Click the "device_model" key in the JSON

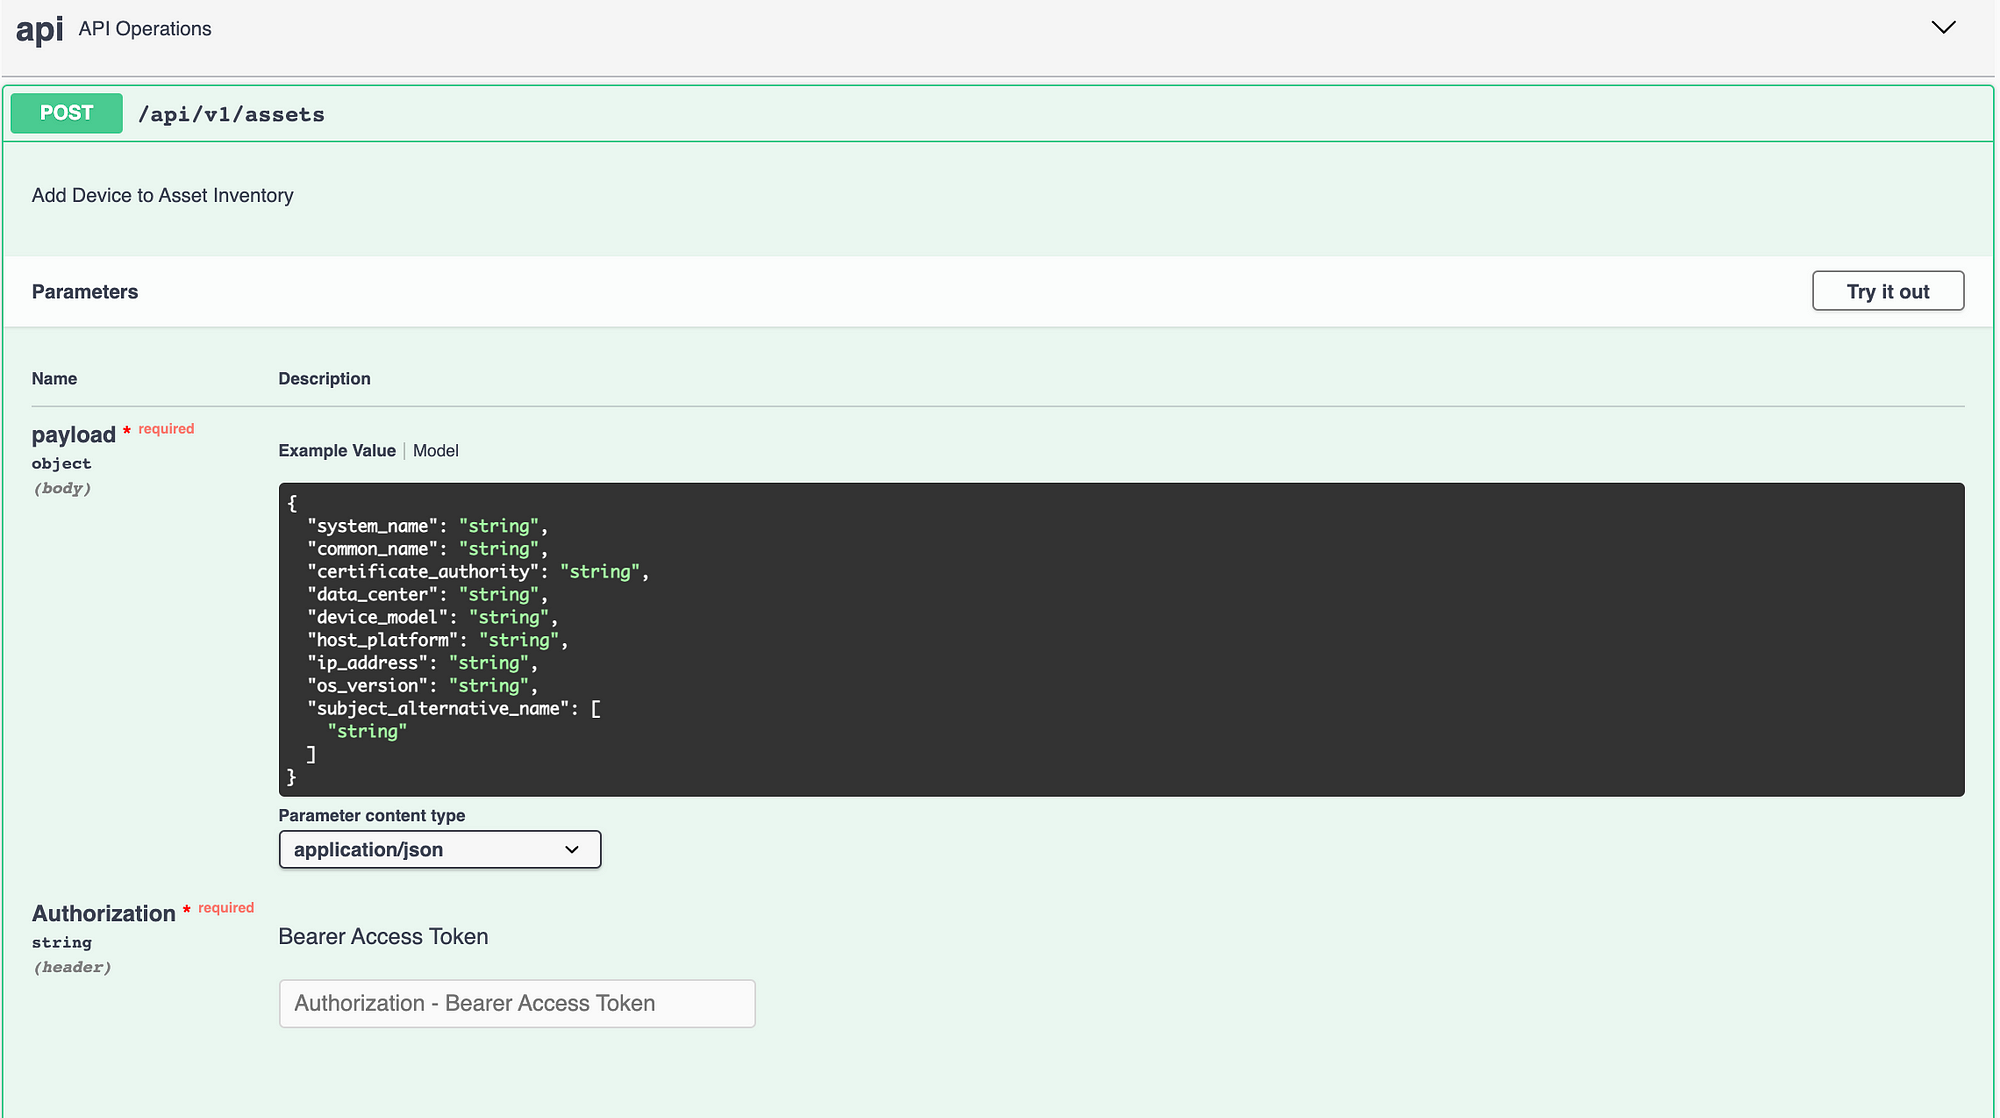378,617
